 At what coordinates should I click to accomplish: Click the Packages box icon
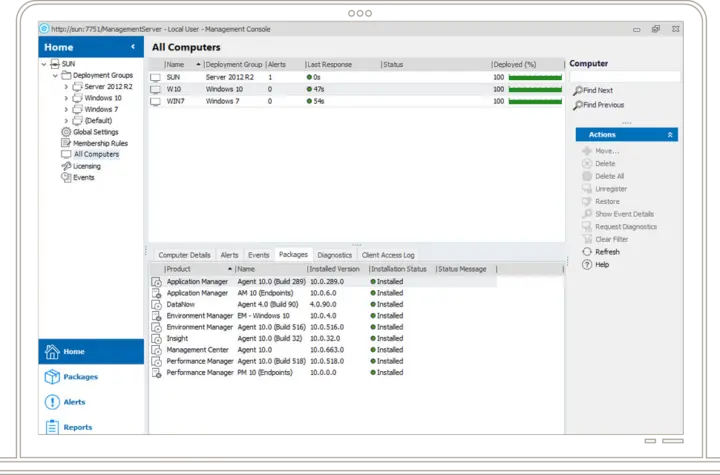point(52,377)
